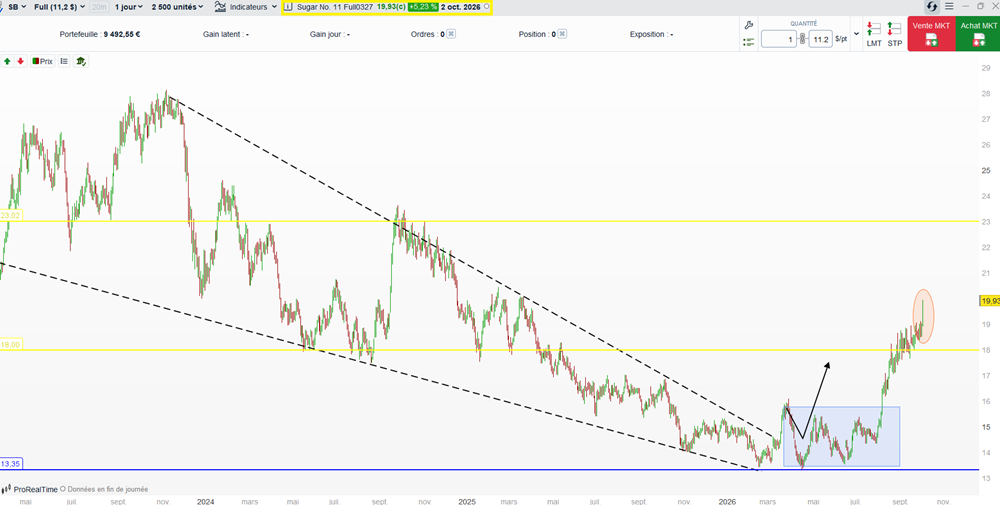Open the 2 500 unités history dropdown
Image resolution: width=1000 pixels, height=505 pixels.
(177, 6)
